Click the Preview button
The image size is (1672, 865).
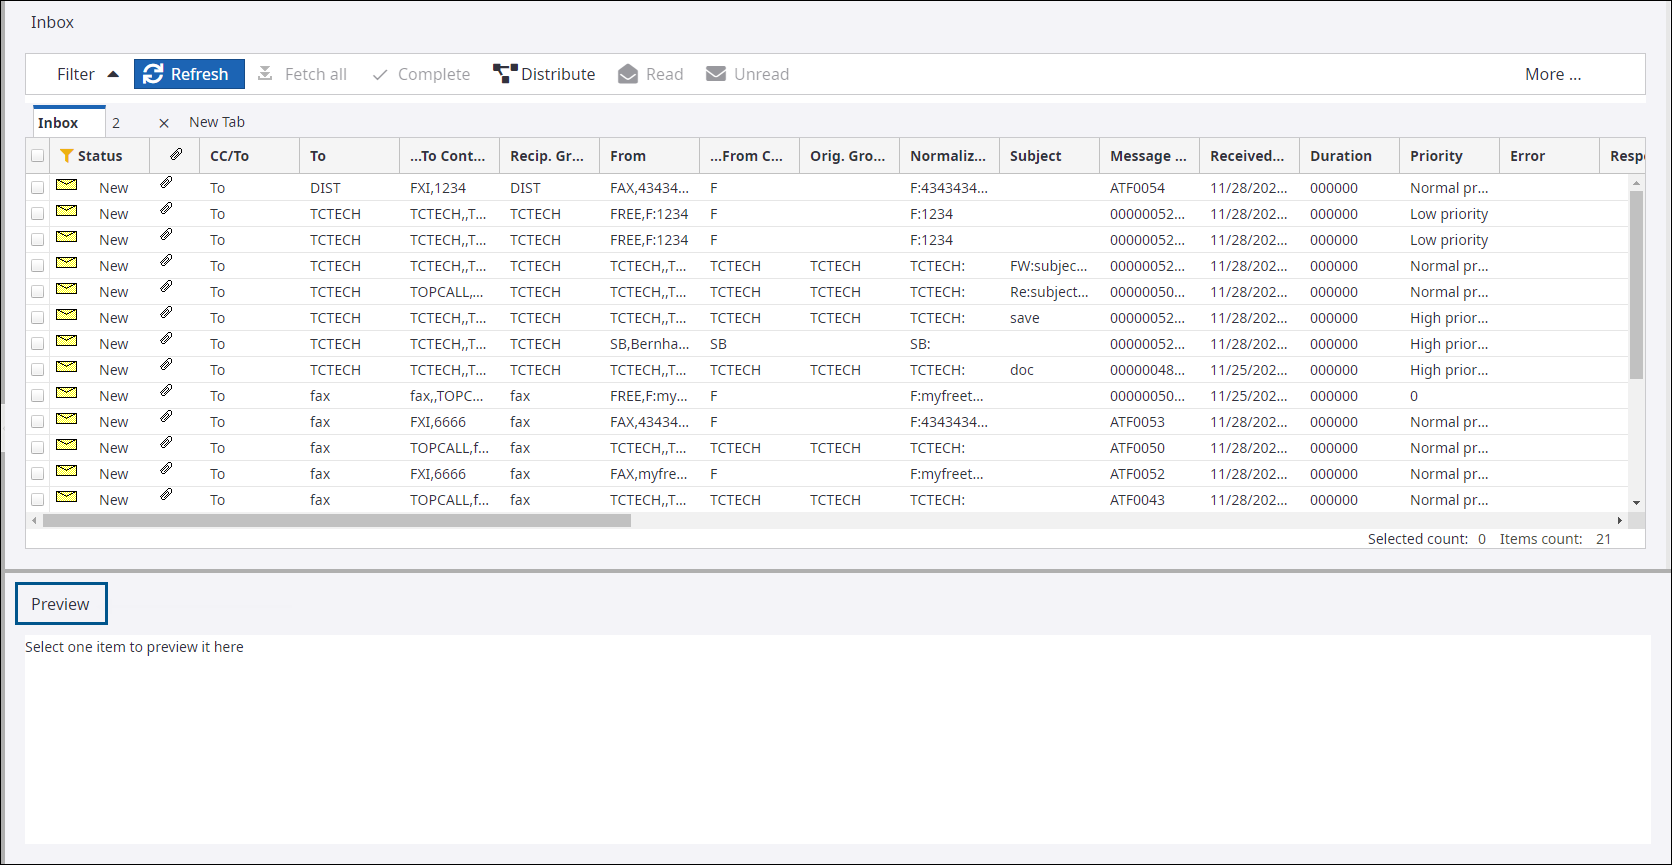pyautogui.click(x=61, y=604)
